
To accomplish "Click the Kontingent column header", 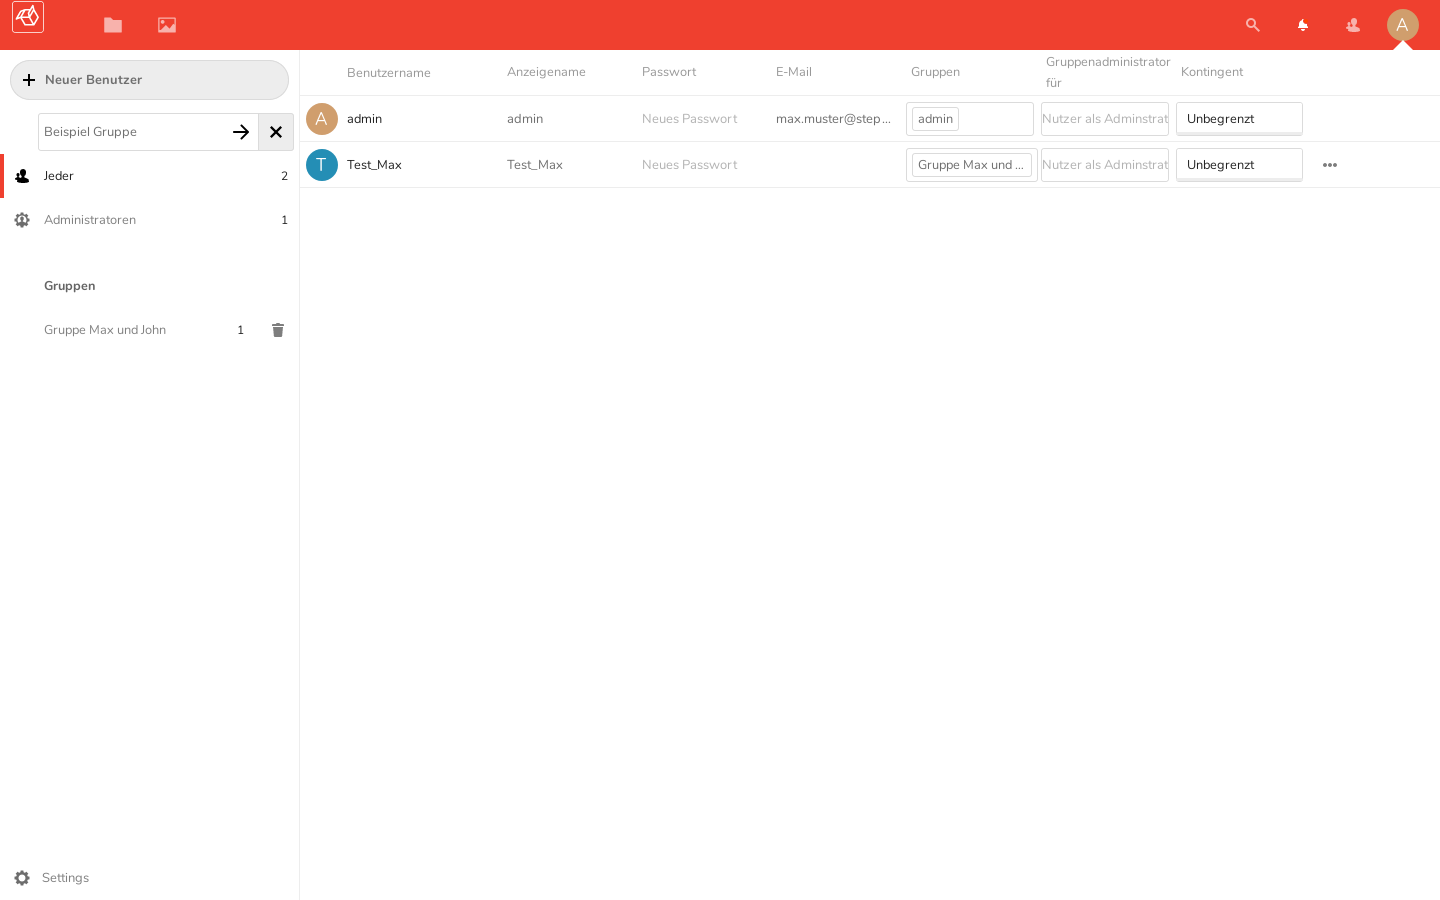I will 1212,72.
